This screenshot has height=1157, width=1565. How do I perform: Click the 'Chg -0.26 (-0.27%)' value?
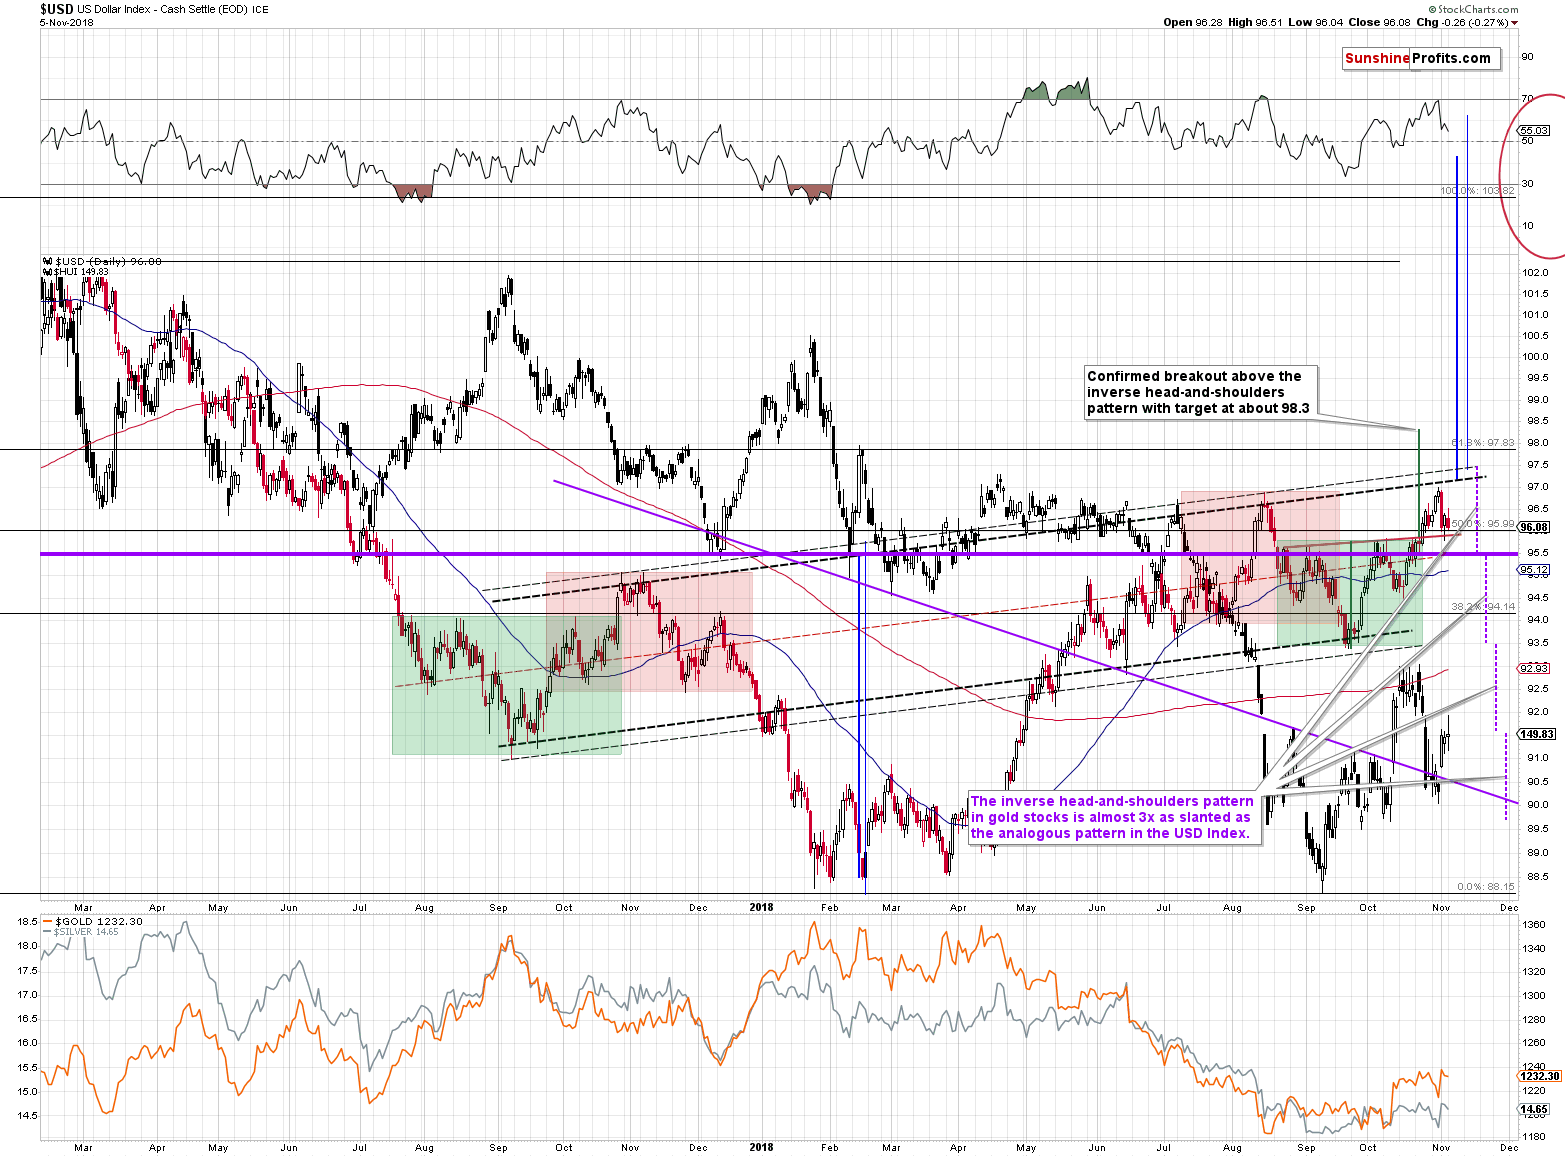click(1463, 22)
